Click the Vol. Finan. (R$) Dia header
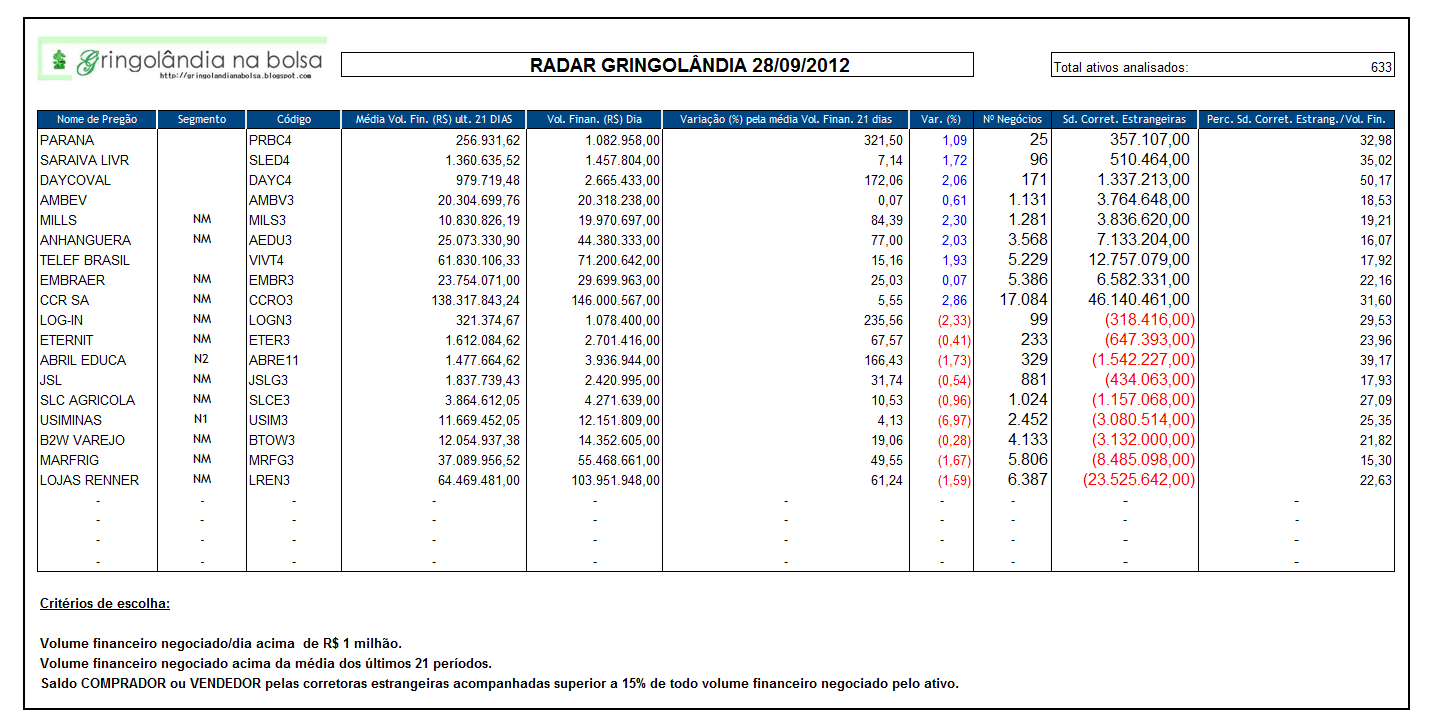The width and height of the screenshot is (1431, 727). pos(594,119)
